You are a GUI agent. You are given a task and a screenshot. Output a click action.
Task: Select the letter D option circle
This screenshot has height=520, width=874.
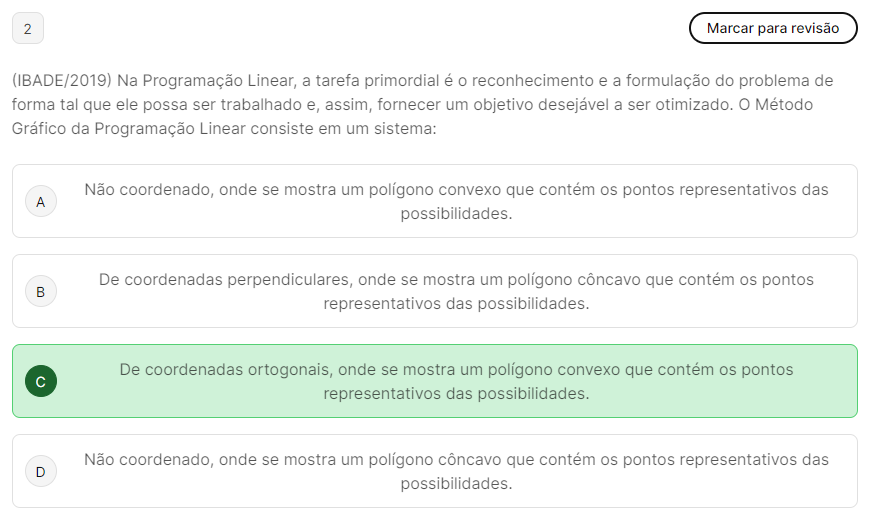[41, 472]
